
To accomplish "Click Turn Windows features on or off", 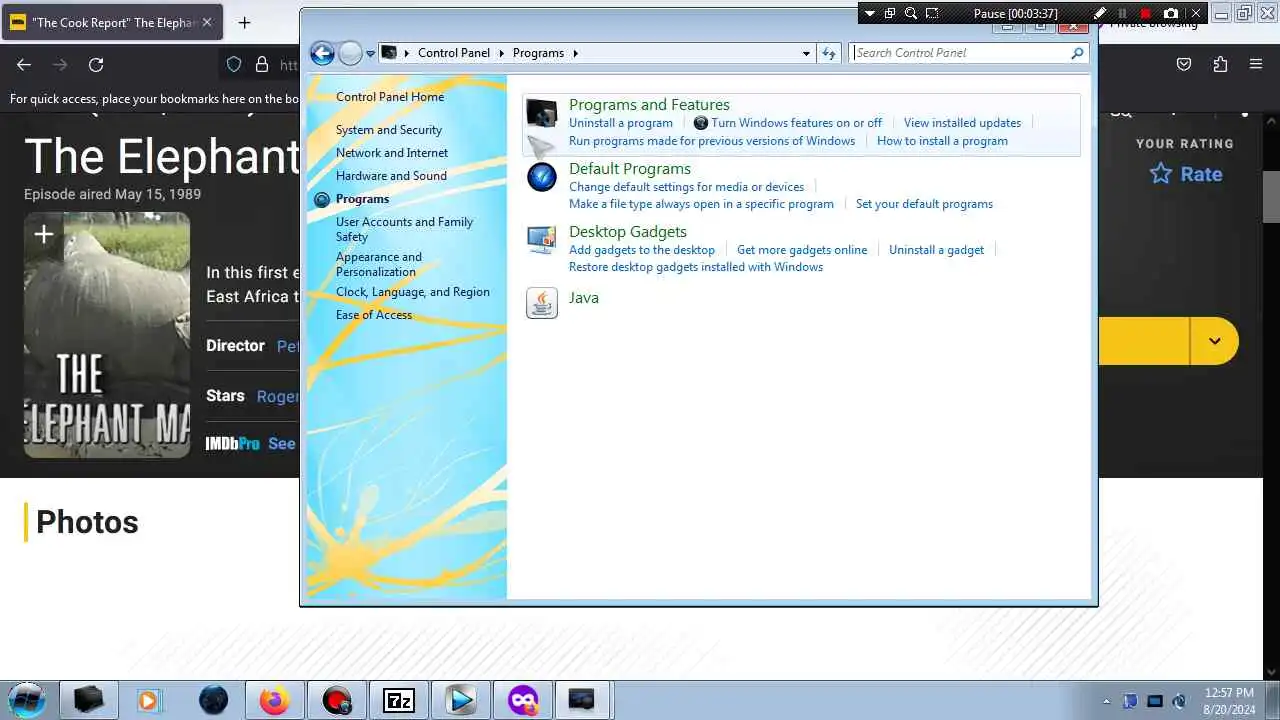I will (796, 123).
